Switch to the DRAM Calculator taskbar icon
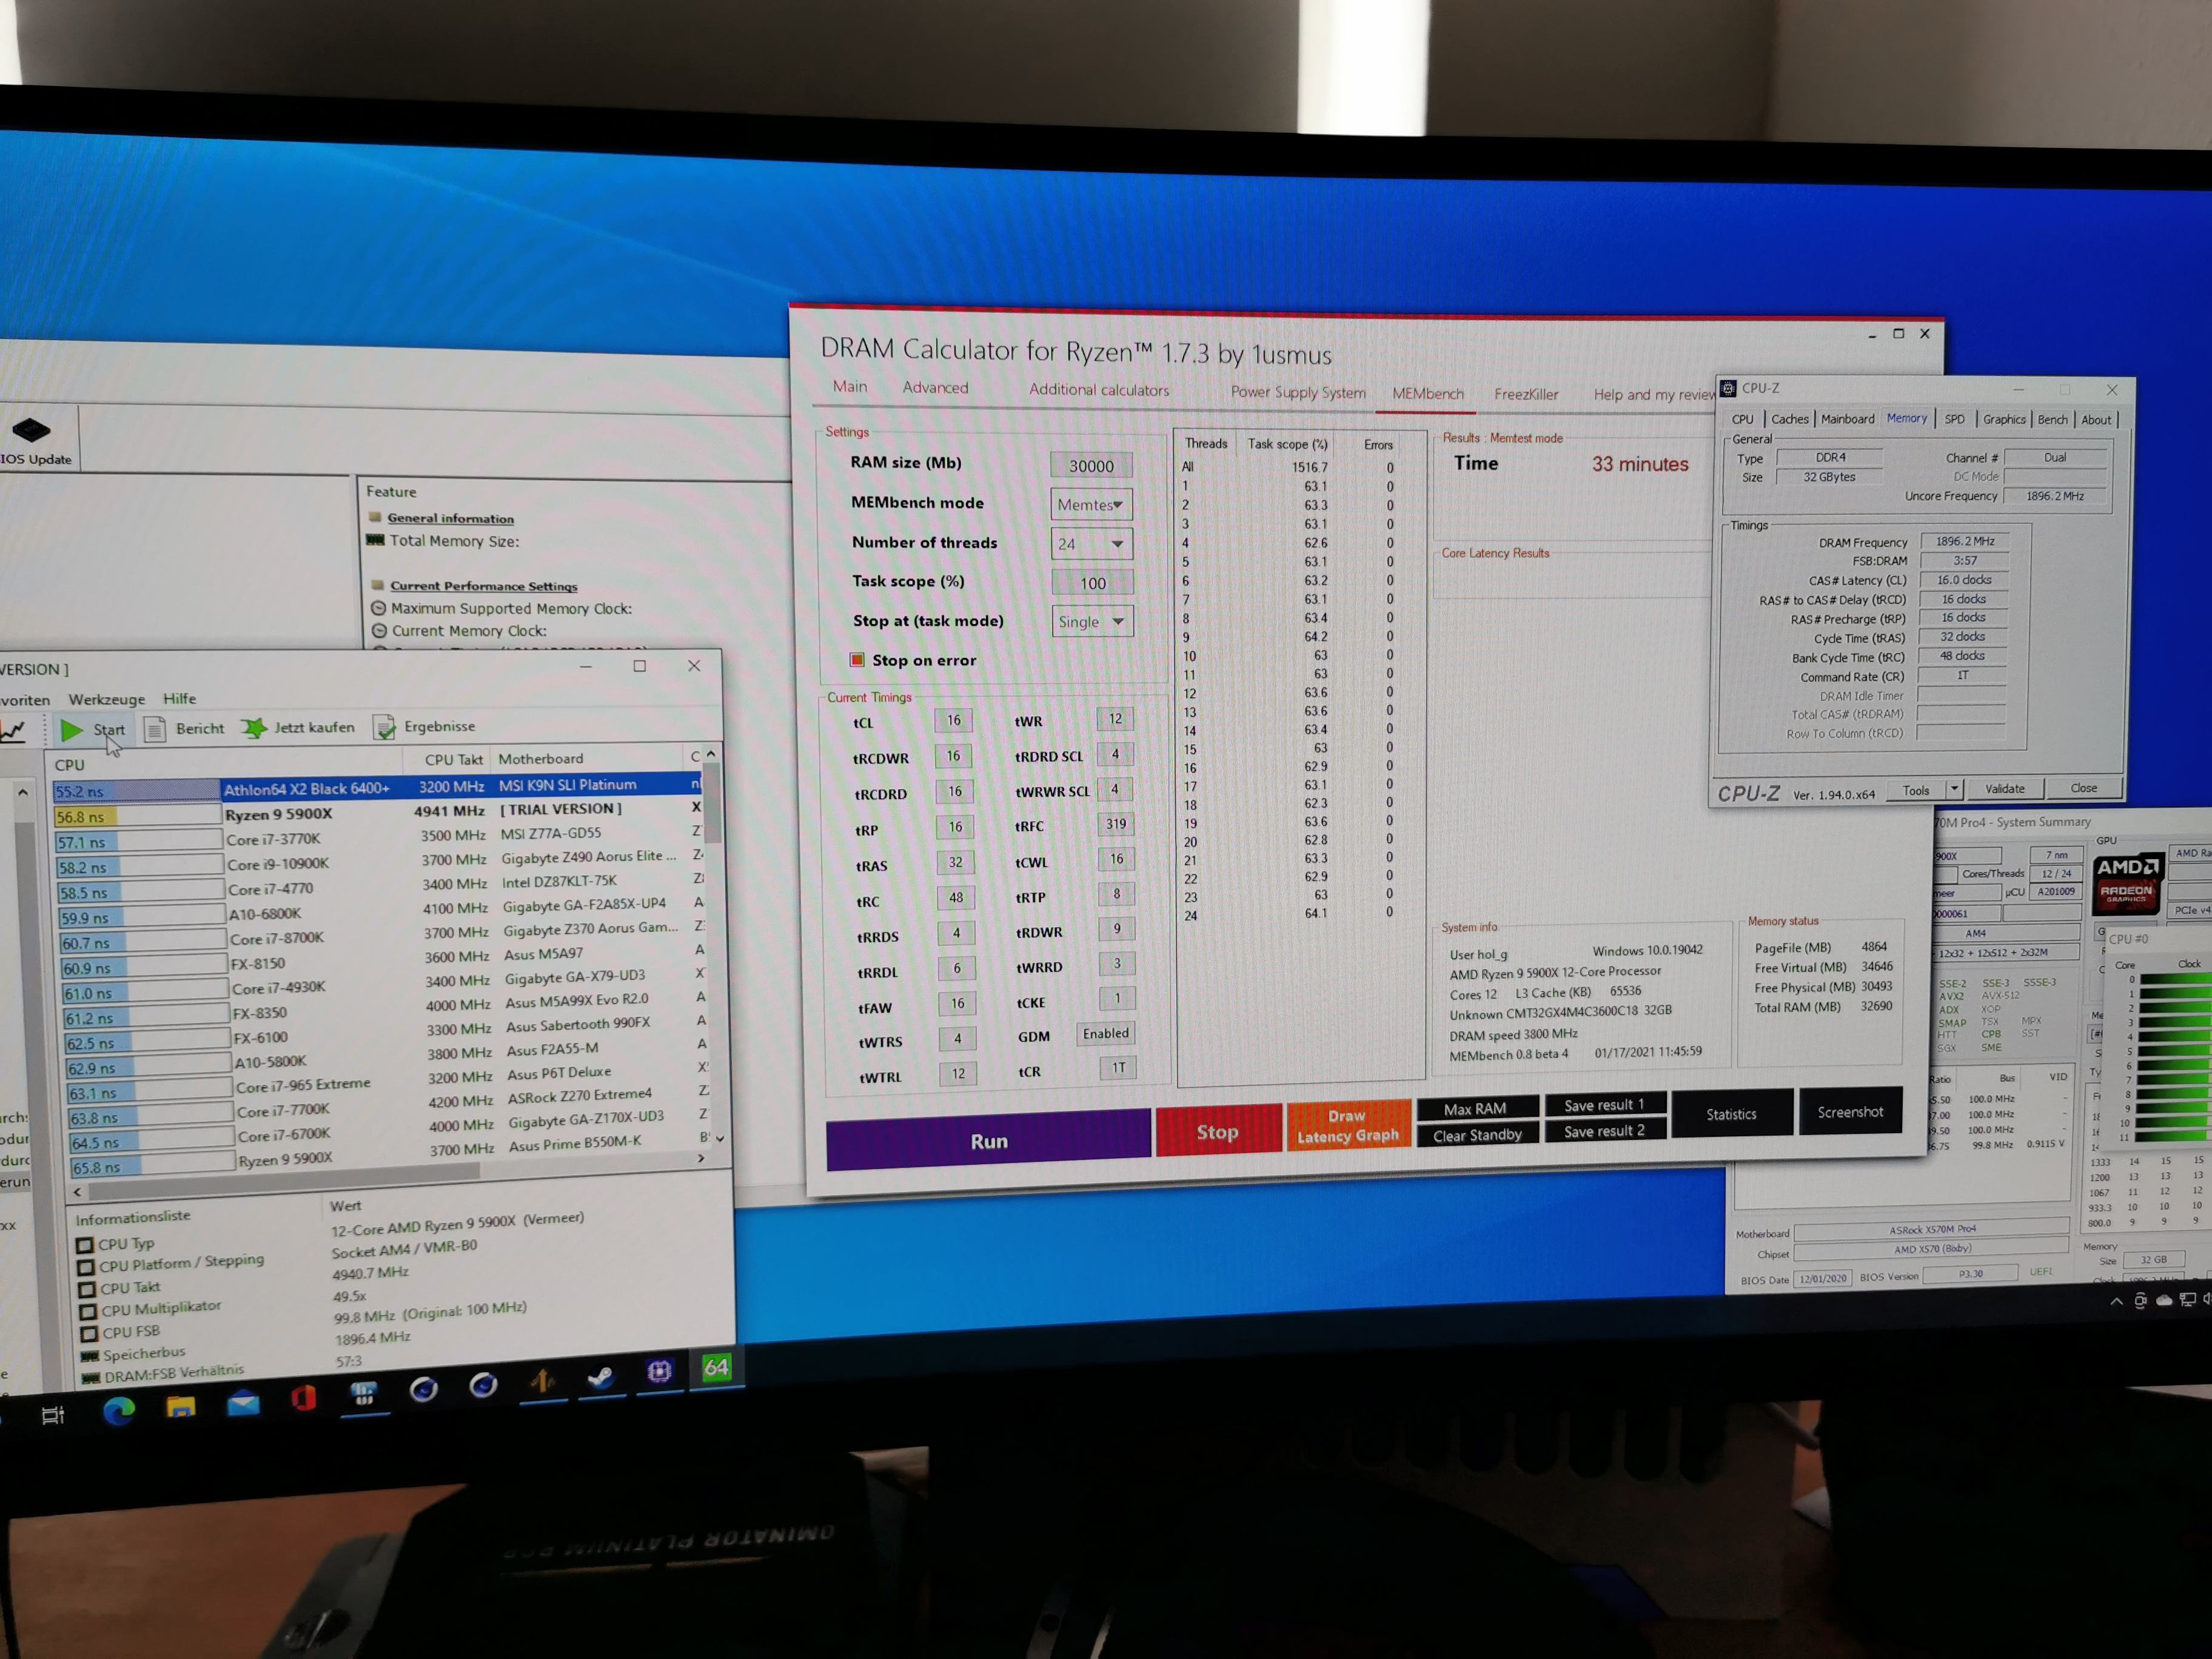 point(363,1393)
